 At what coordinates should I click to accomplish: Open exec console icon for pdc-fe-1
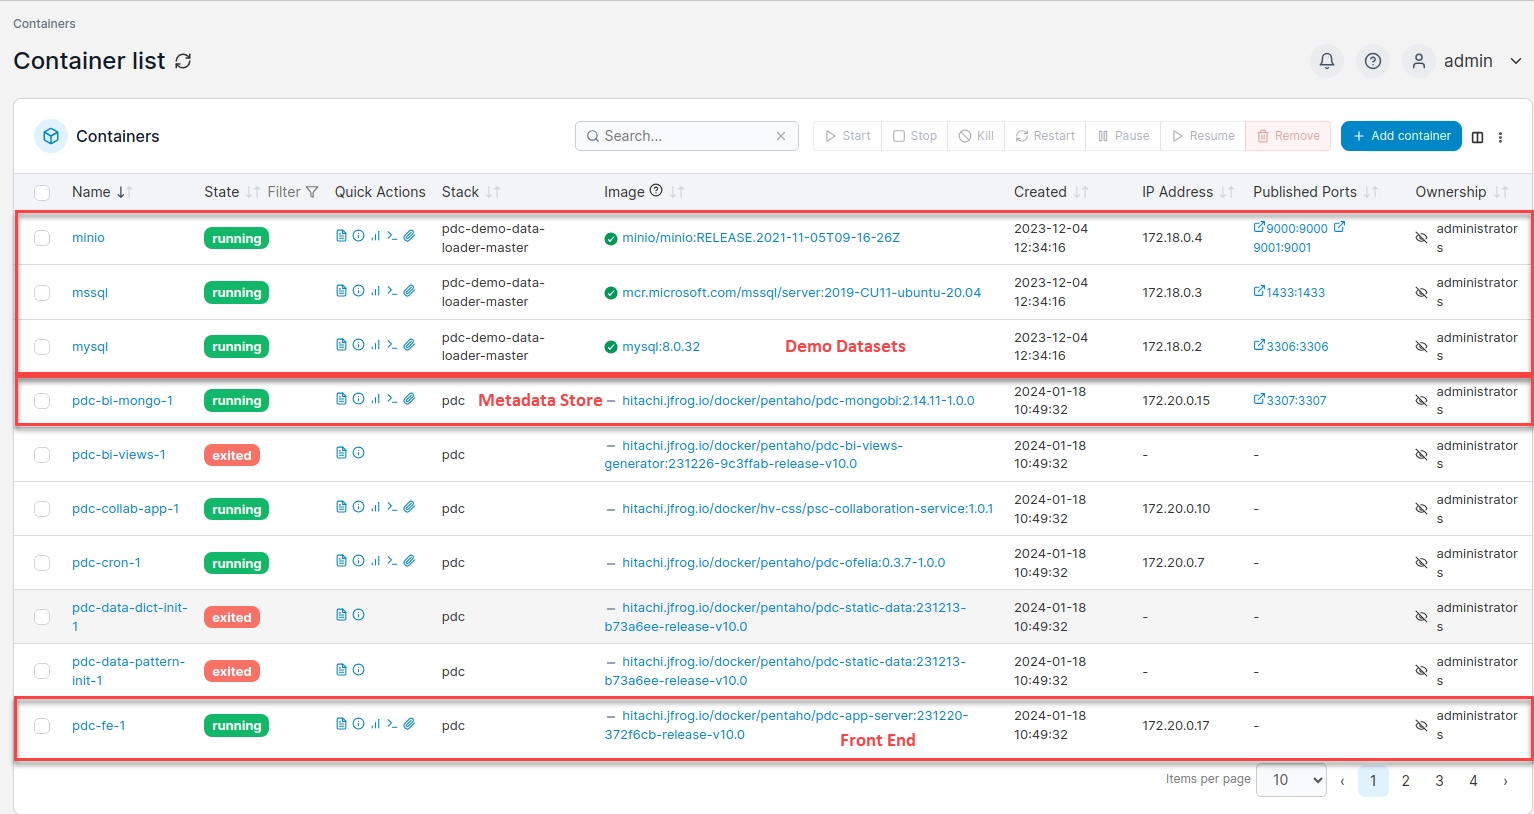coord(392,724)
